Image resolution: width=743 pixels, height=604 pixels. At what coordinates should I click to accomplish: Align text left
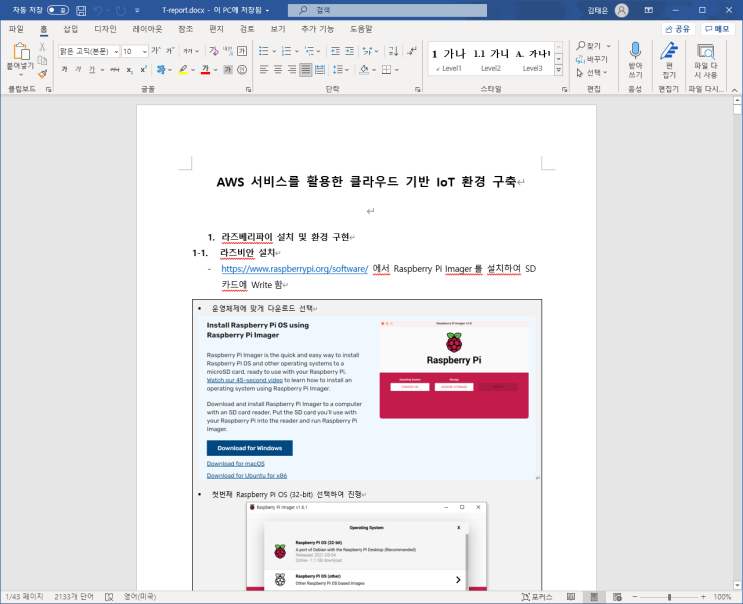(264, 70)
